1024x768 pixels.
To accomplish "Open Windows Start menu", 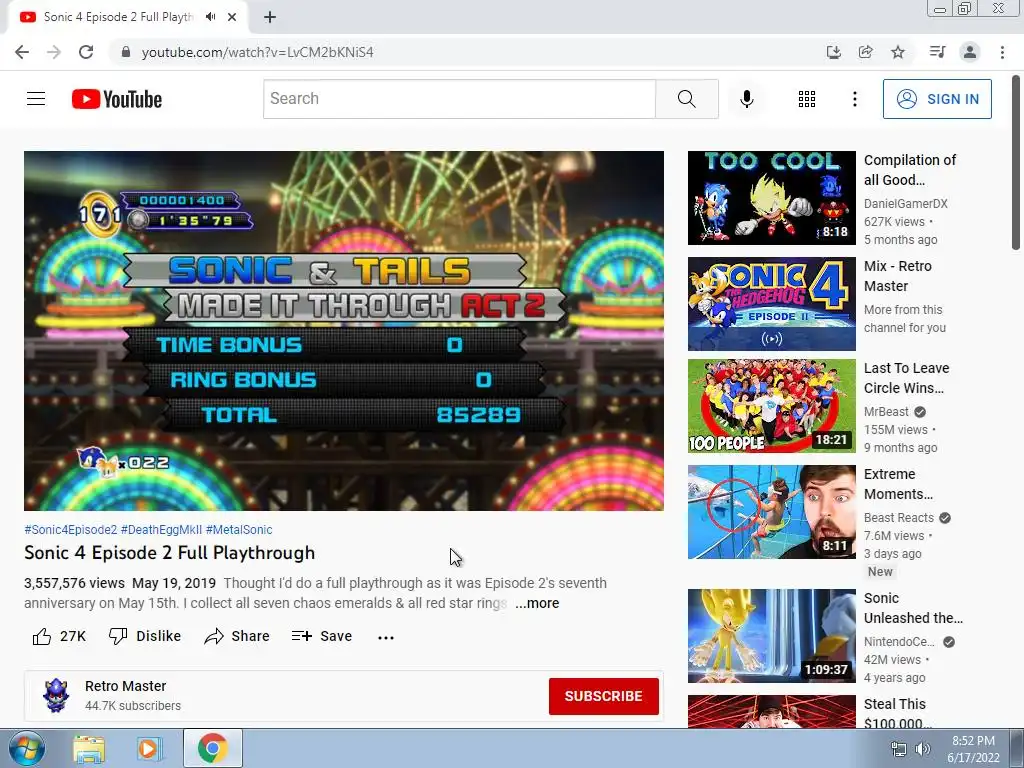I will (26, 748).
